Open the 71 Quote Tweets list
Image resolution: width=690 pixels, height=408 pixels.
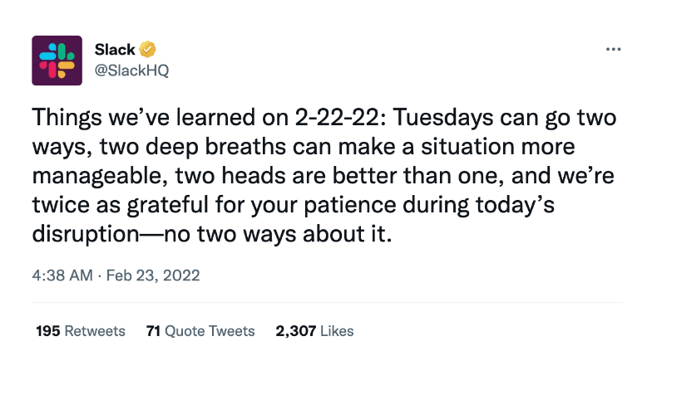click(x=200, y=331)
